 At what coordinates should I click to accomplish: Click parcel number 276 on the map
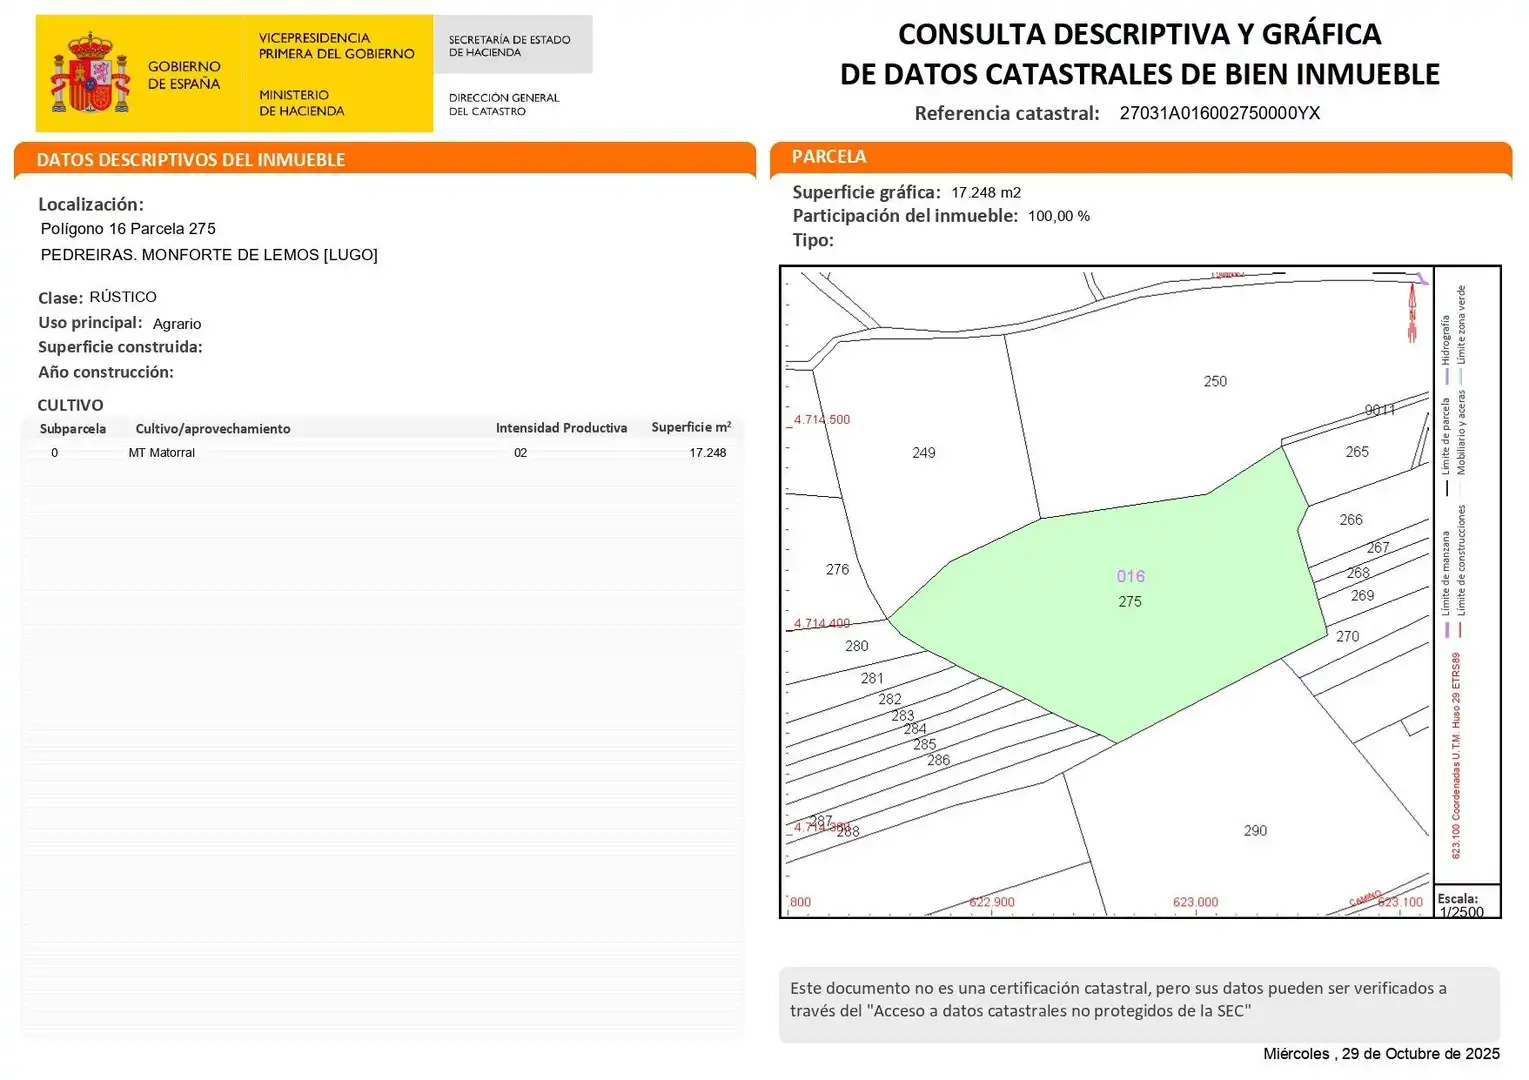(838, 570)
